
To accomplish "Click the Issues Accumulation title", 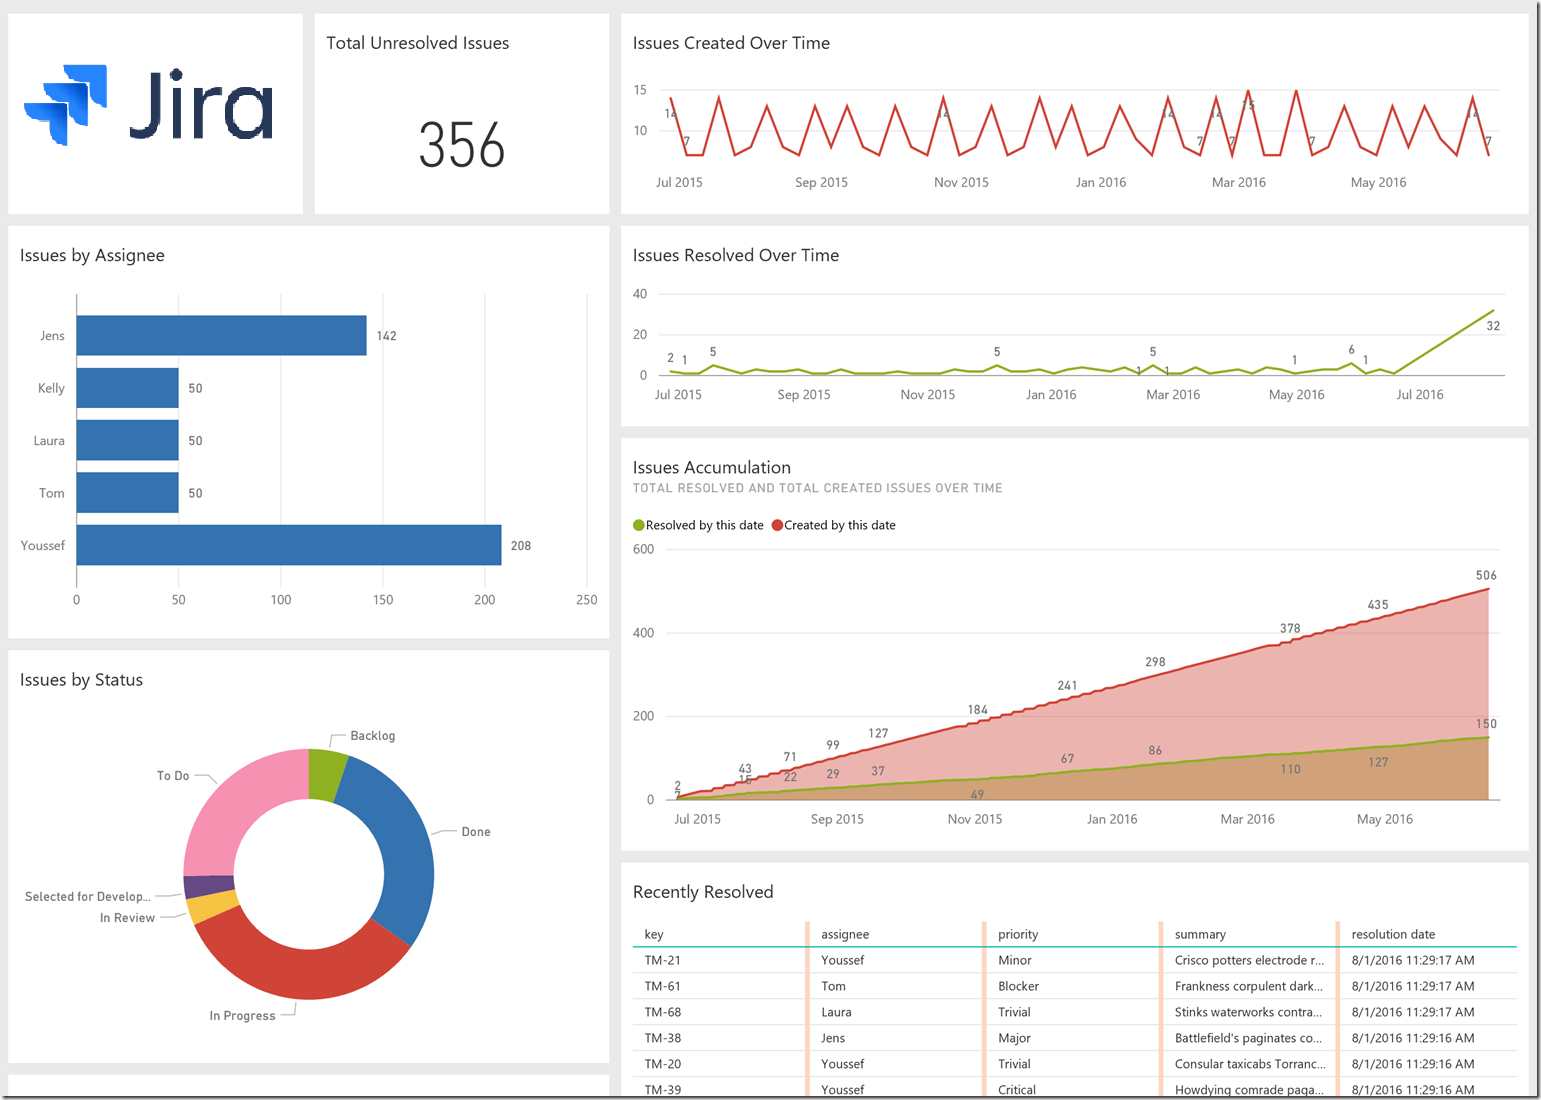I will tap(712, 467).
